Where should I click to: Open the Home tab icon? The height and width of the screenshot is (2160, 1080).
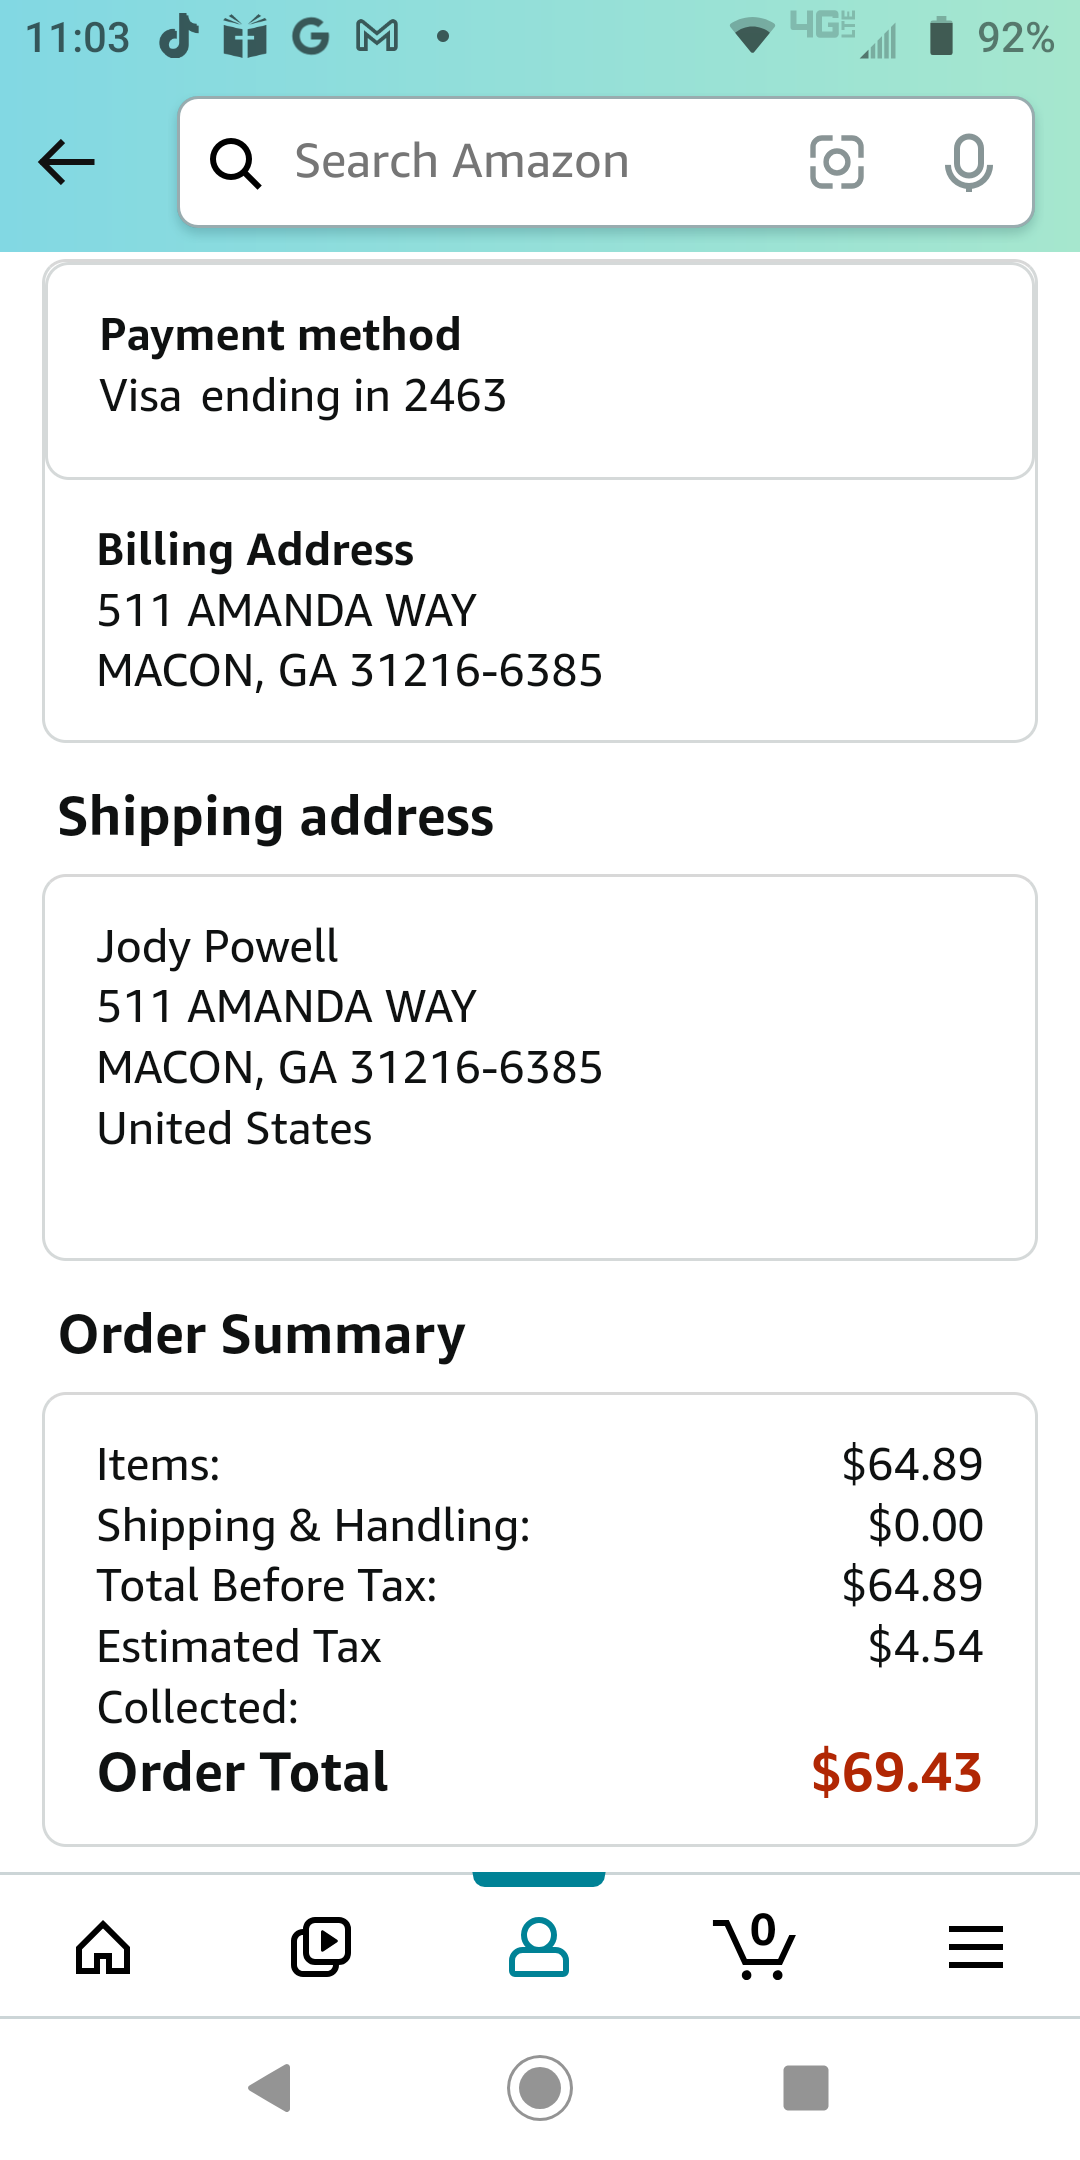103,1947
